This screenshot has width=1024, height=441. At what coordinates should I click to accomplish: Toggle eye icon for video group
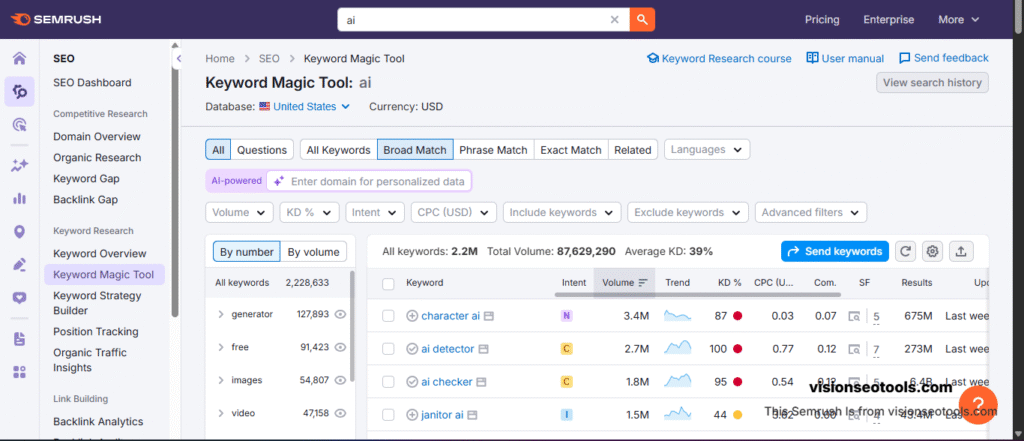[340, 413]
